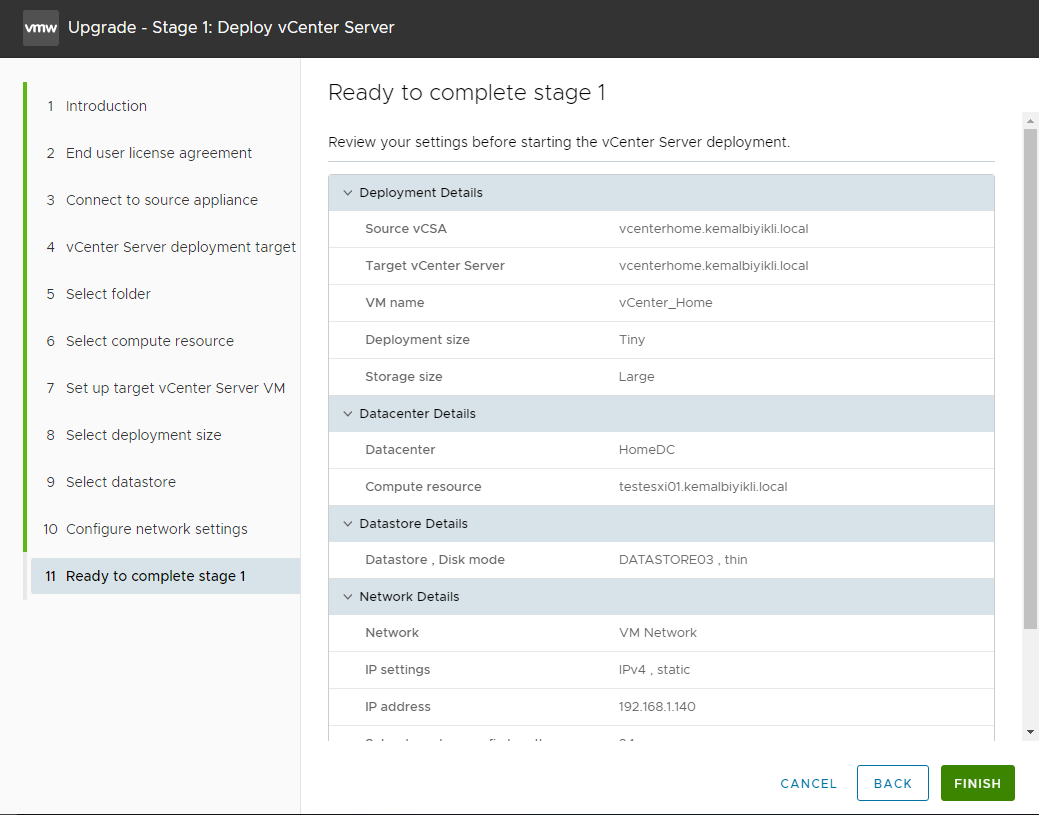Screen dimensions: 1039x815
Task: Click the DATASTORE03 , thin value
Action: coord(683,560)
